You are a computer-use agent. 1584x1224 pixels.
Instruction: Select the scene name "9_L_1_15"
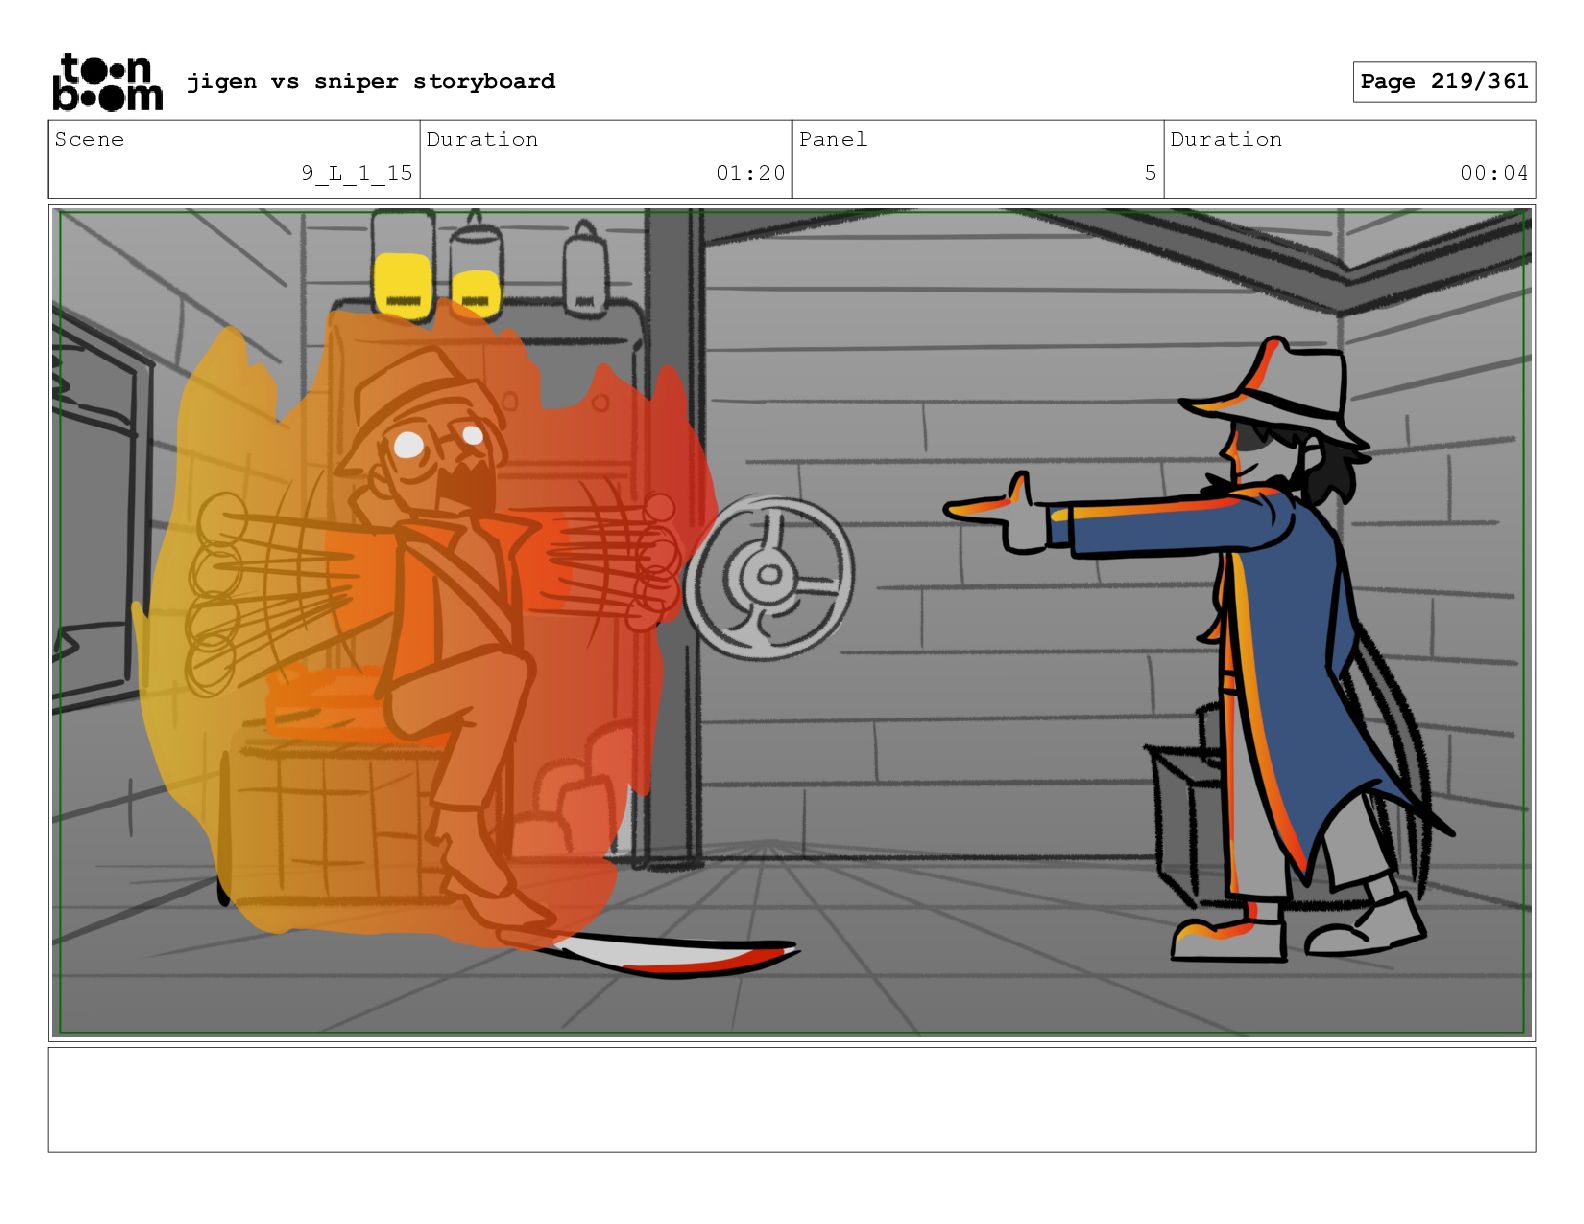(357, 173)
